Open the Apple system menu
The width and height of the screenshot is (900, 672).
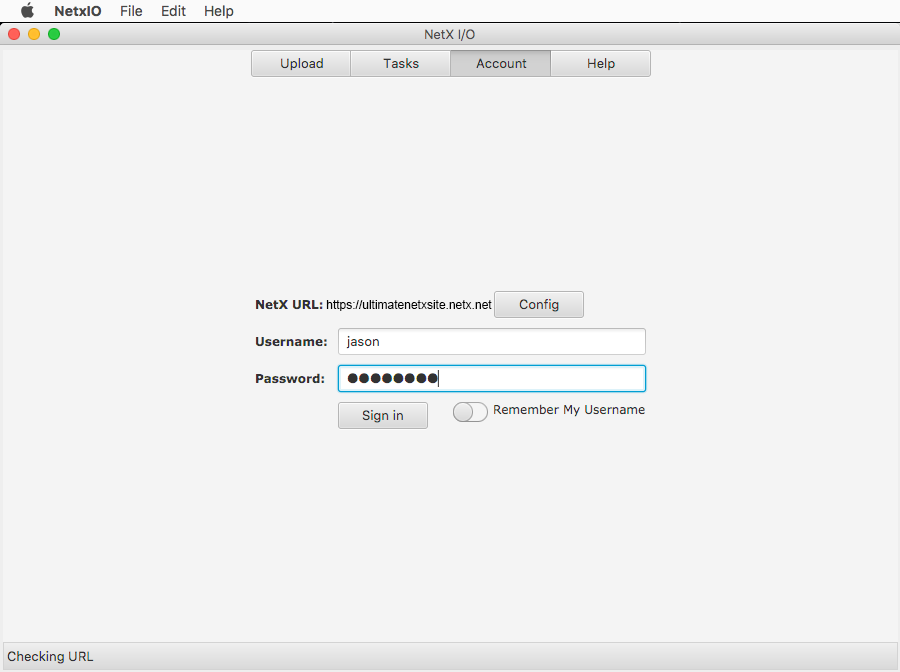pos(27,11)
